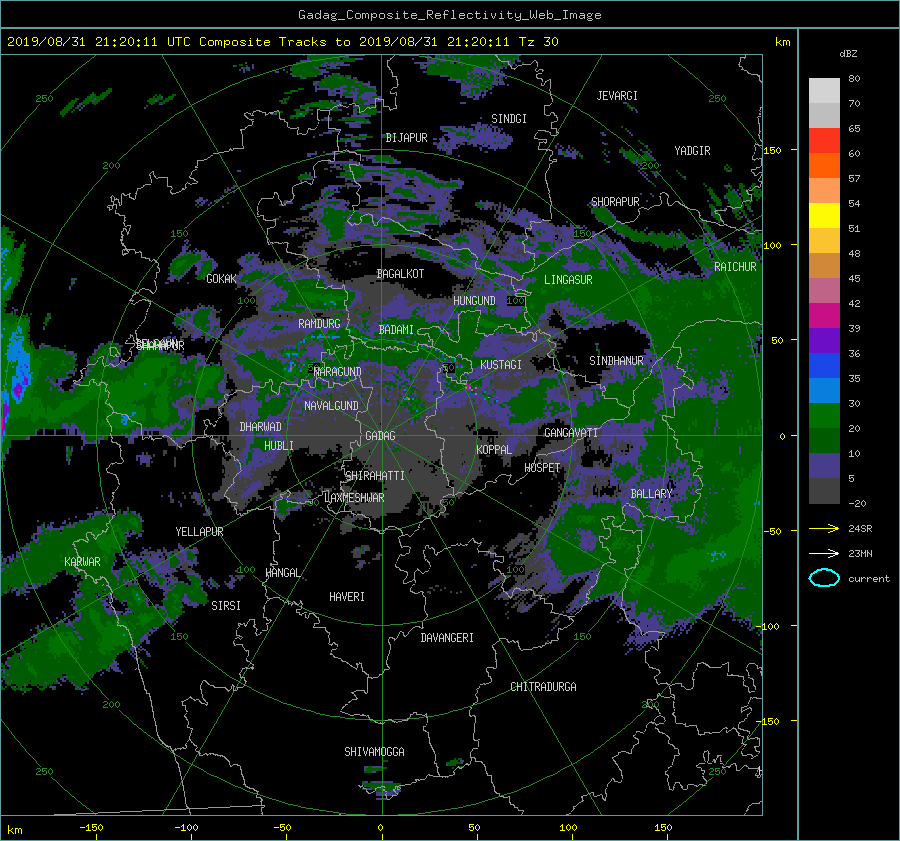This screenshot has width=900, height=841.
Task: Pick the purple swatch between 39 and 36 dBZ
Action: [824, 341]
